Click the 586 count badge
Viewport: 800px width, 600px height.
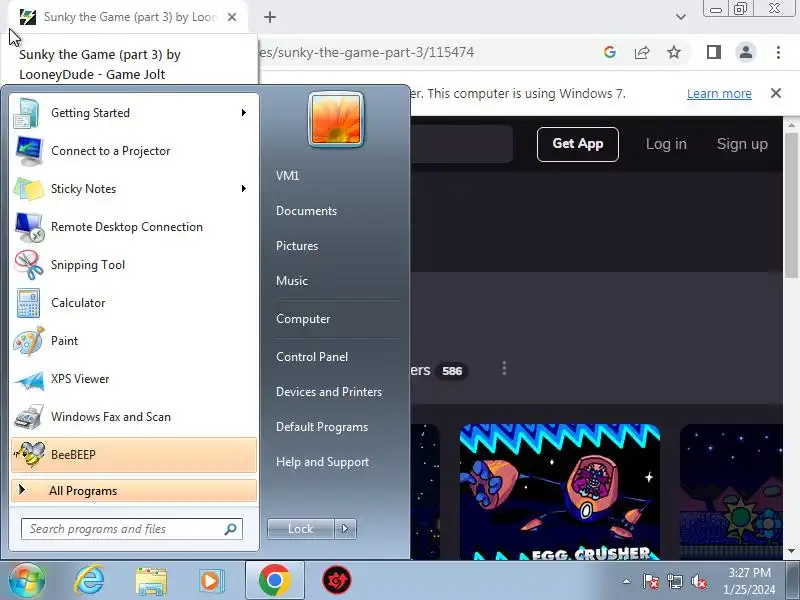(x=452, y=371)
